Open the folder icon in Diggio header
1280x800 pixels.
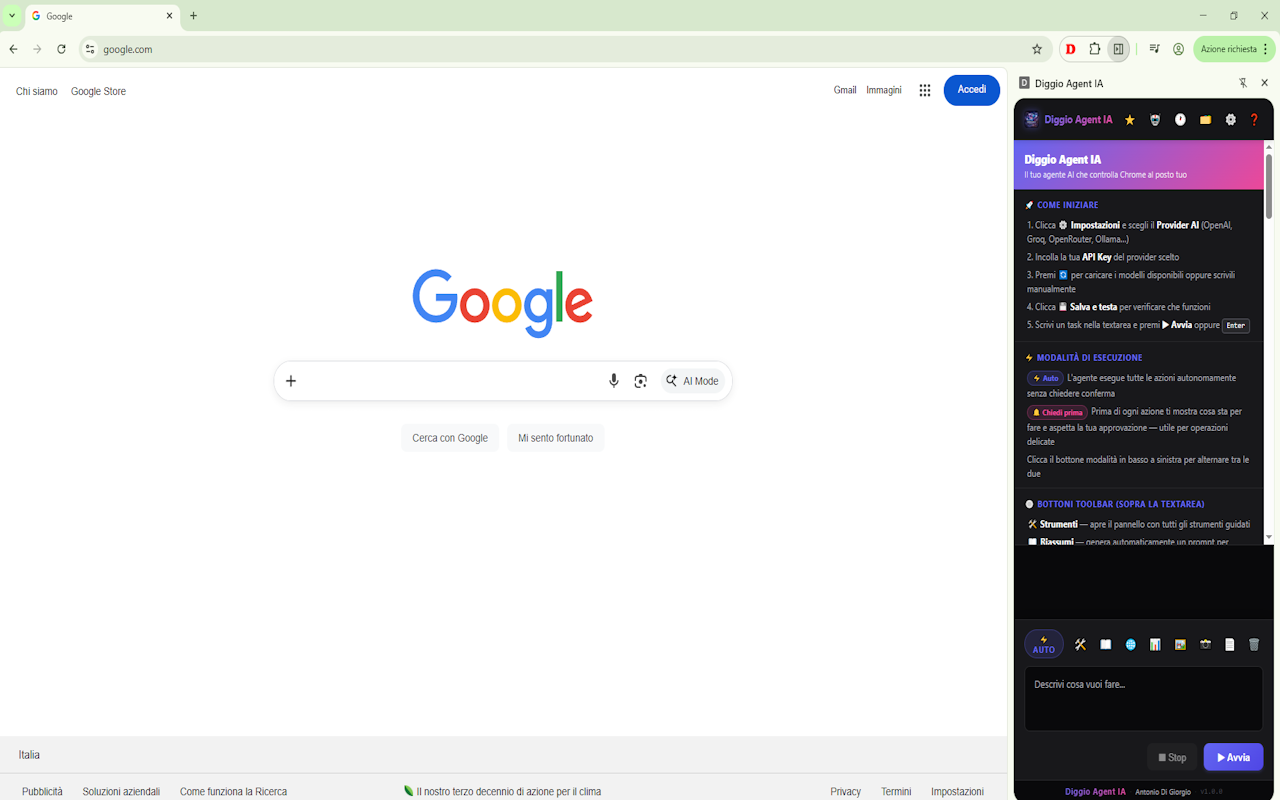click(1205, 120)
